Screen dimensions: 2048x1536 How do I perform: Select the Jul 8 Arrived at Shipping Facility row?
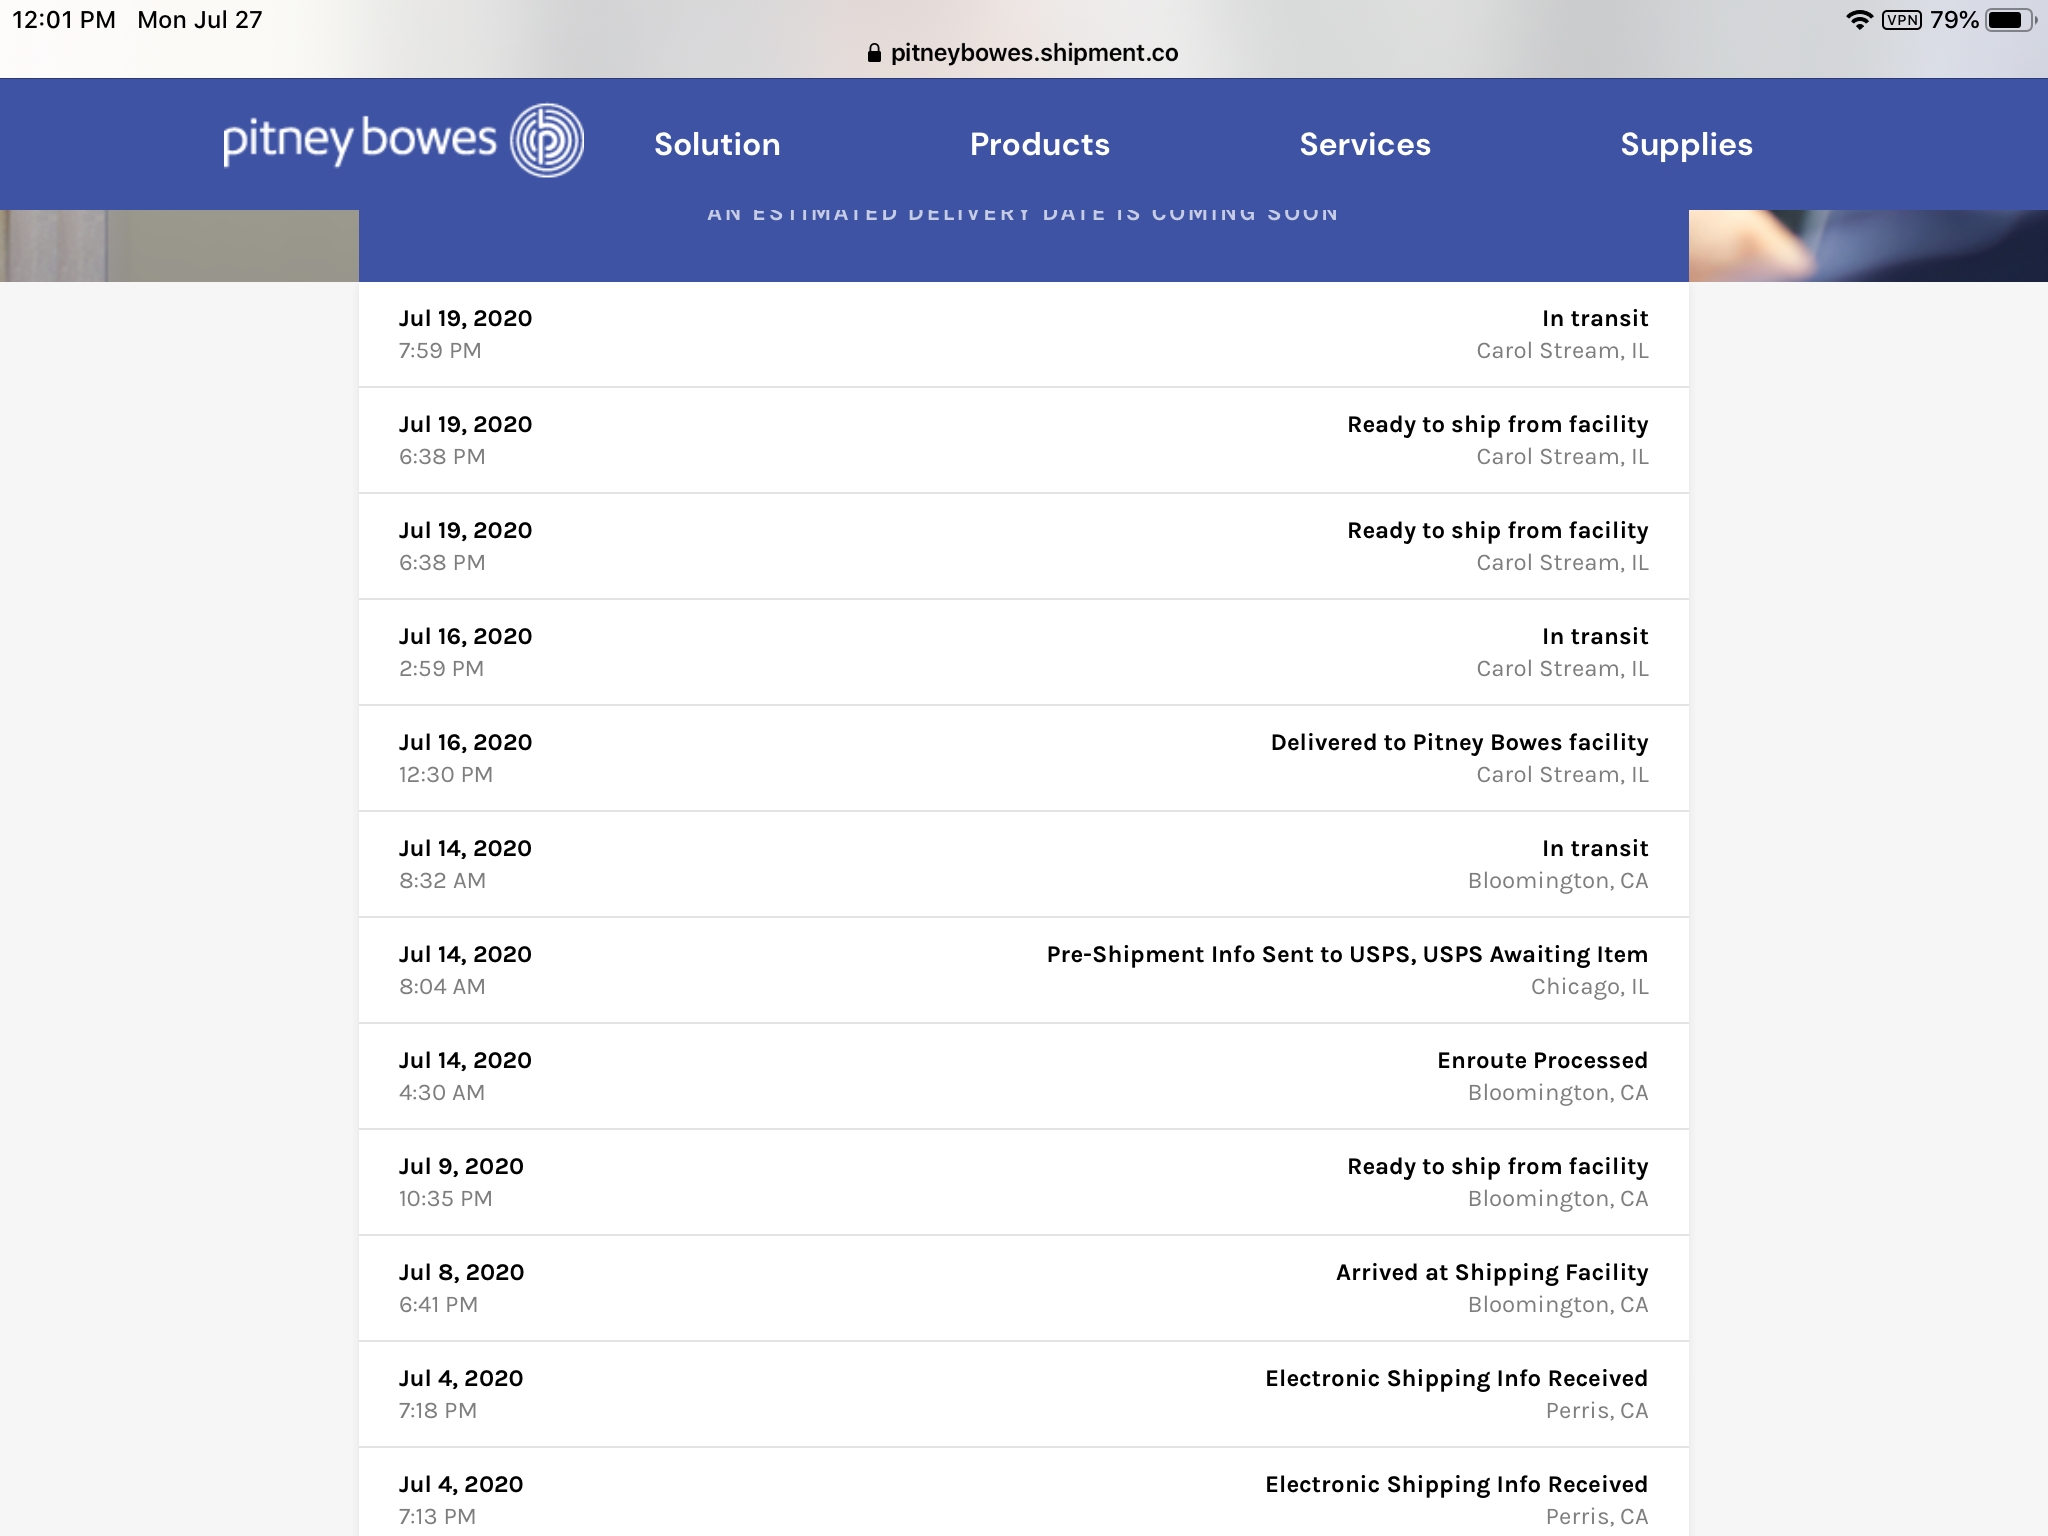tap(1022, 1287)
